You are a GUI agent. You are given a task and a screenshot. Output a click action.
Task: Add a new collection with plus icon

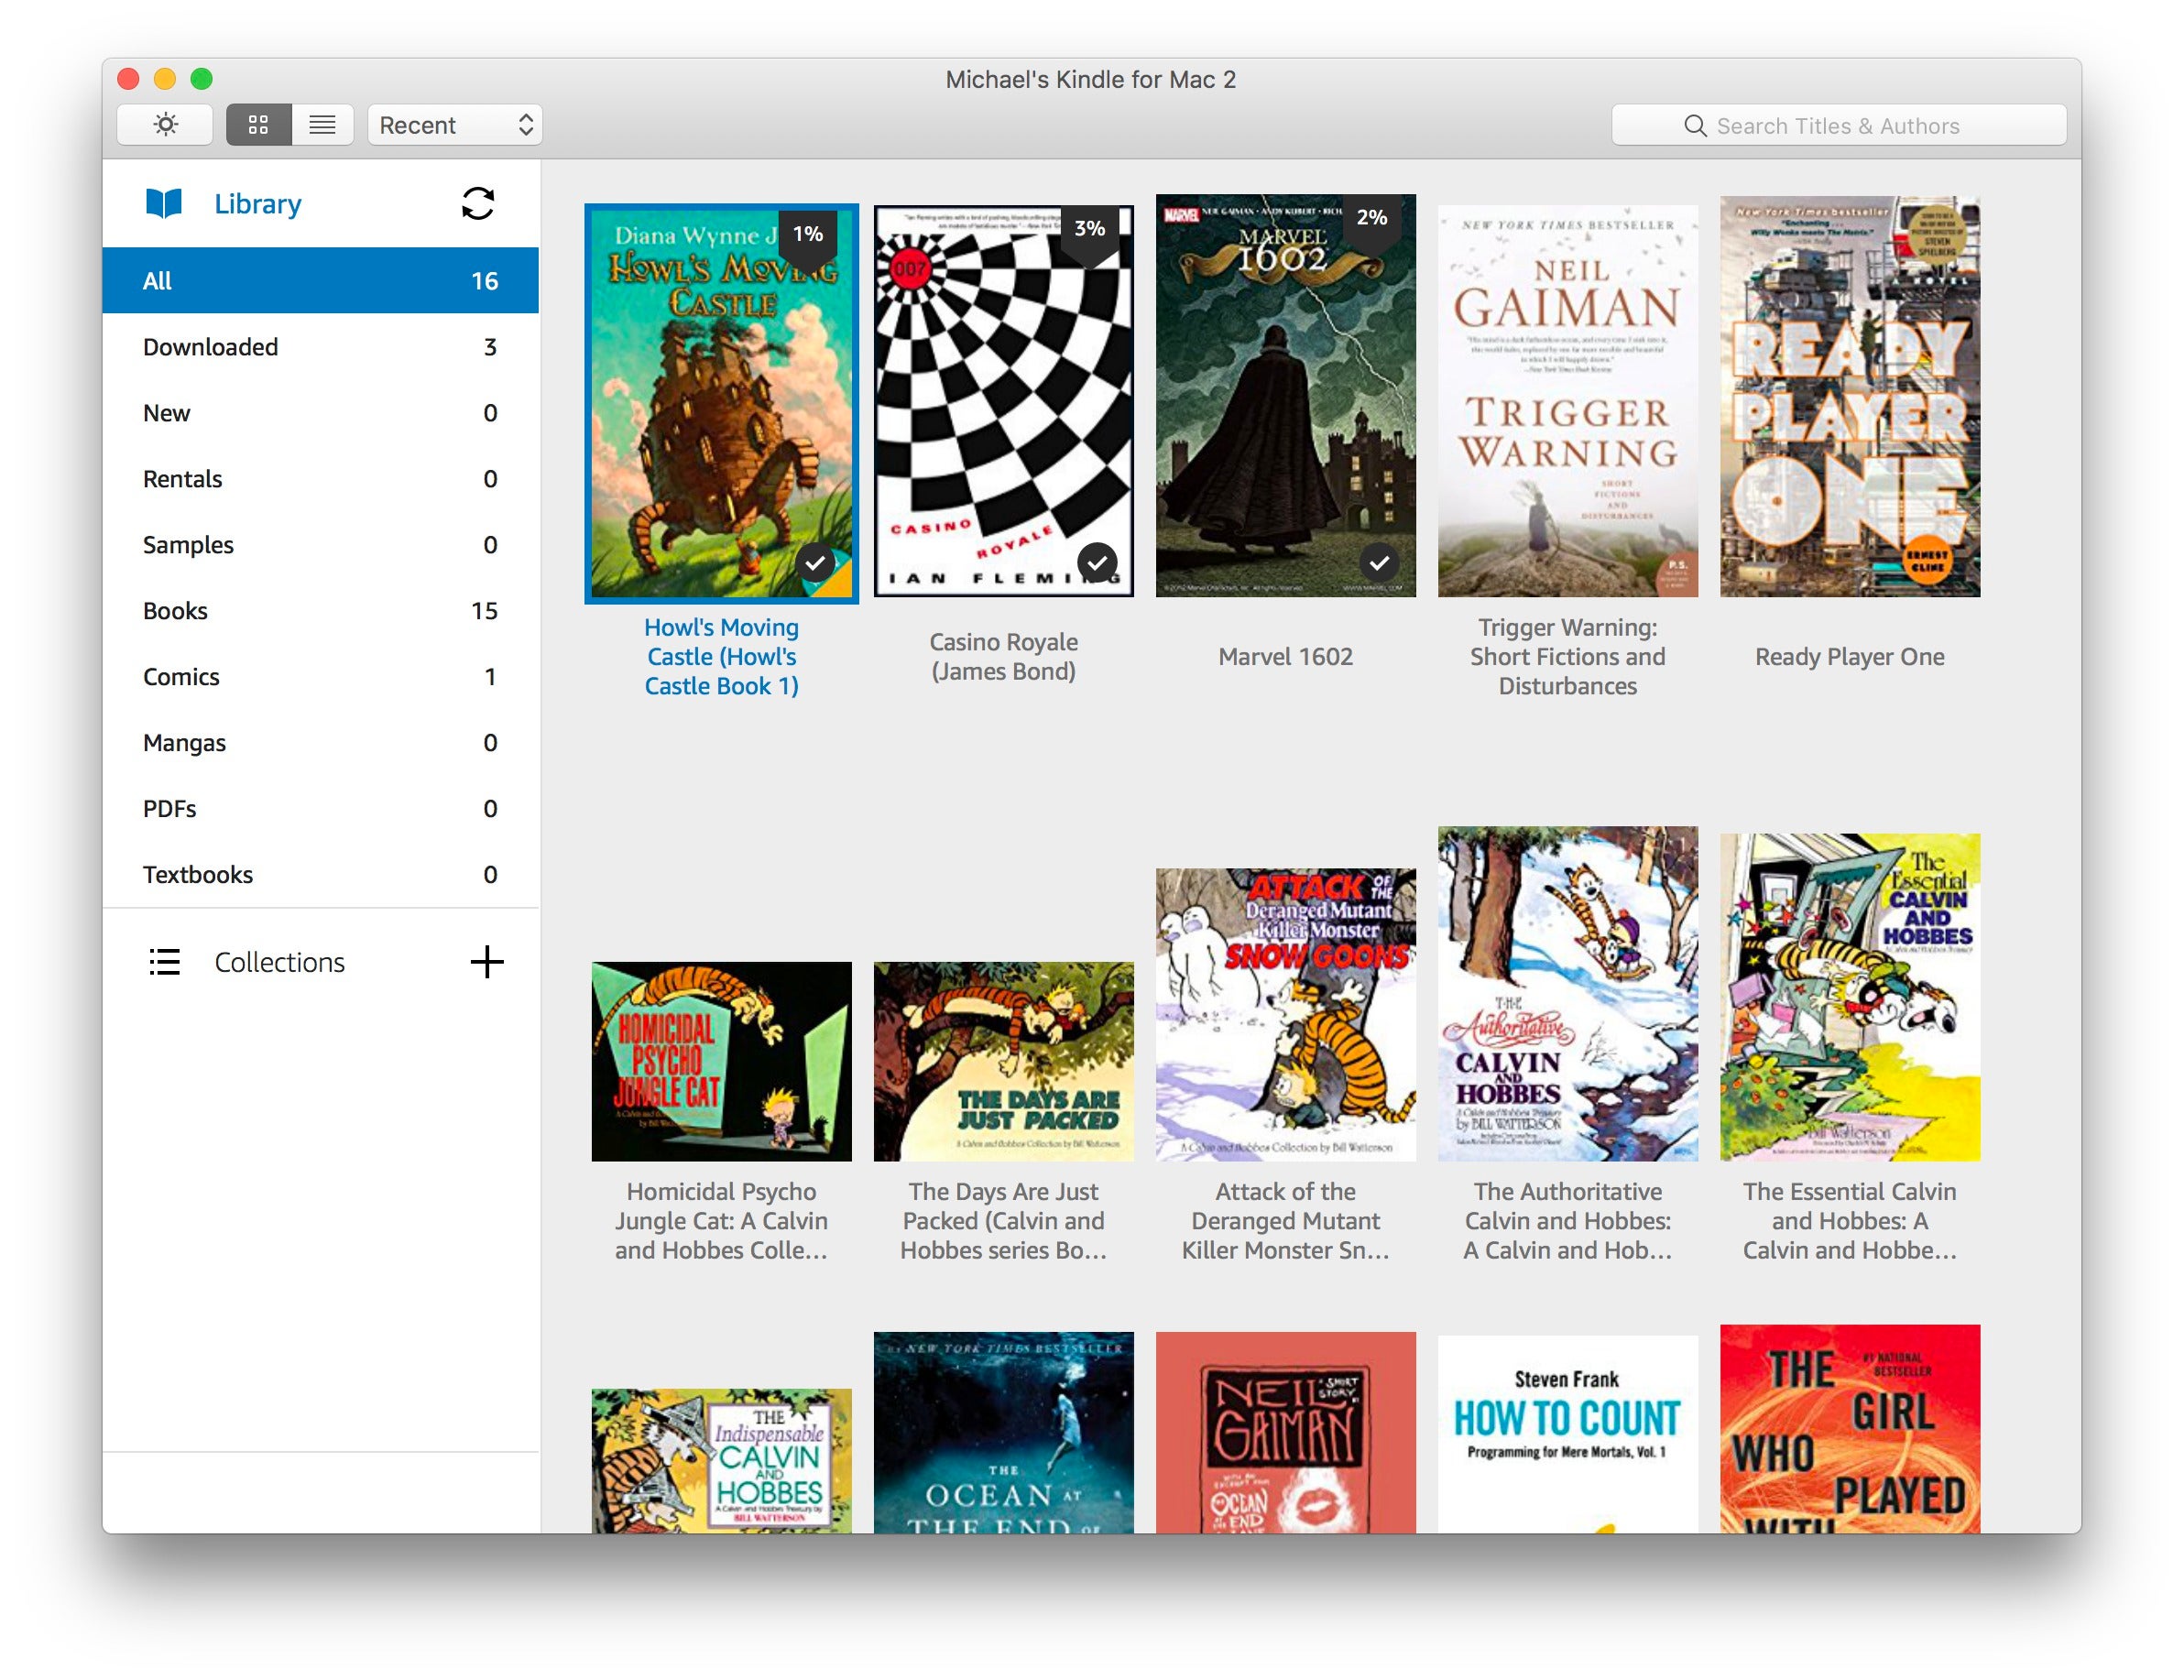click(x=487, y=962)
